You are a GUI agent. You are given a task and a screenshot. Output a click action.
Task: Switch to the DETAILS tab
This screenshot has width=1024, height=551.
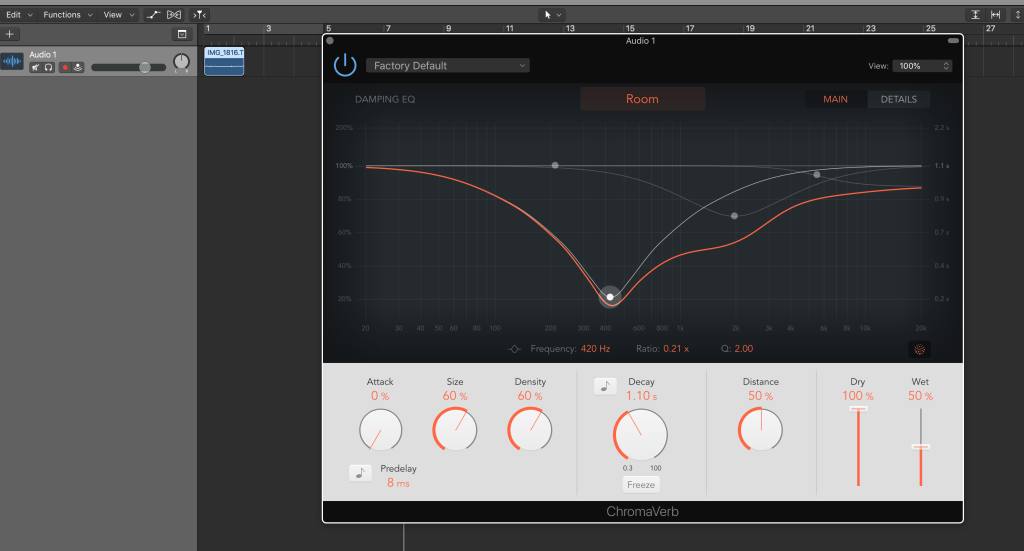tap(898, 99)
